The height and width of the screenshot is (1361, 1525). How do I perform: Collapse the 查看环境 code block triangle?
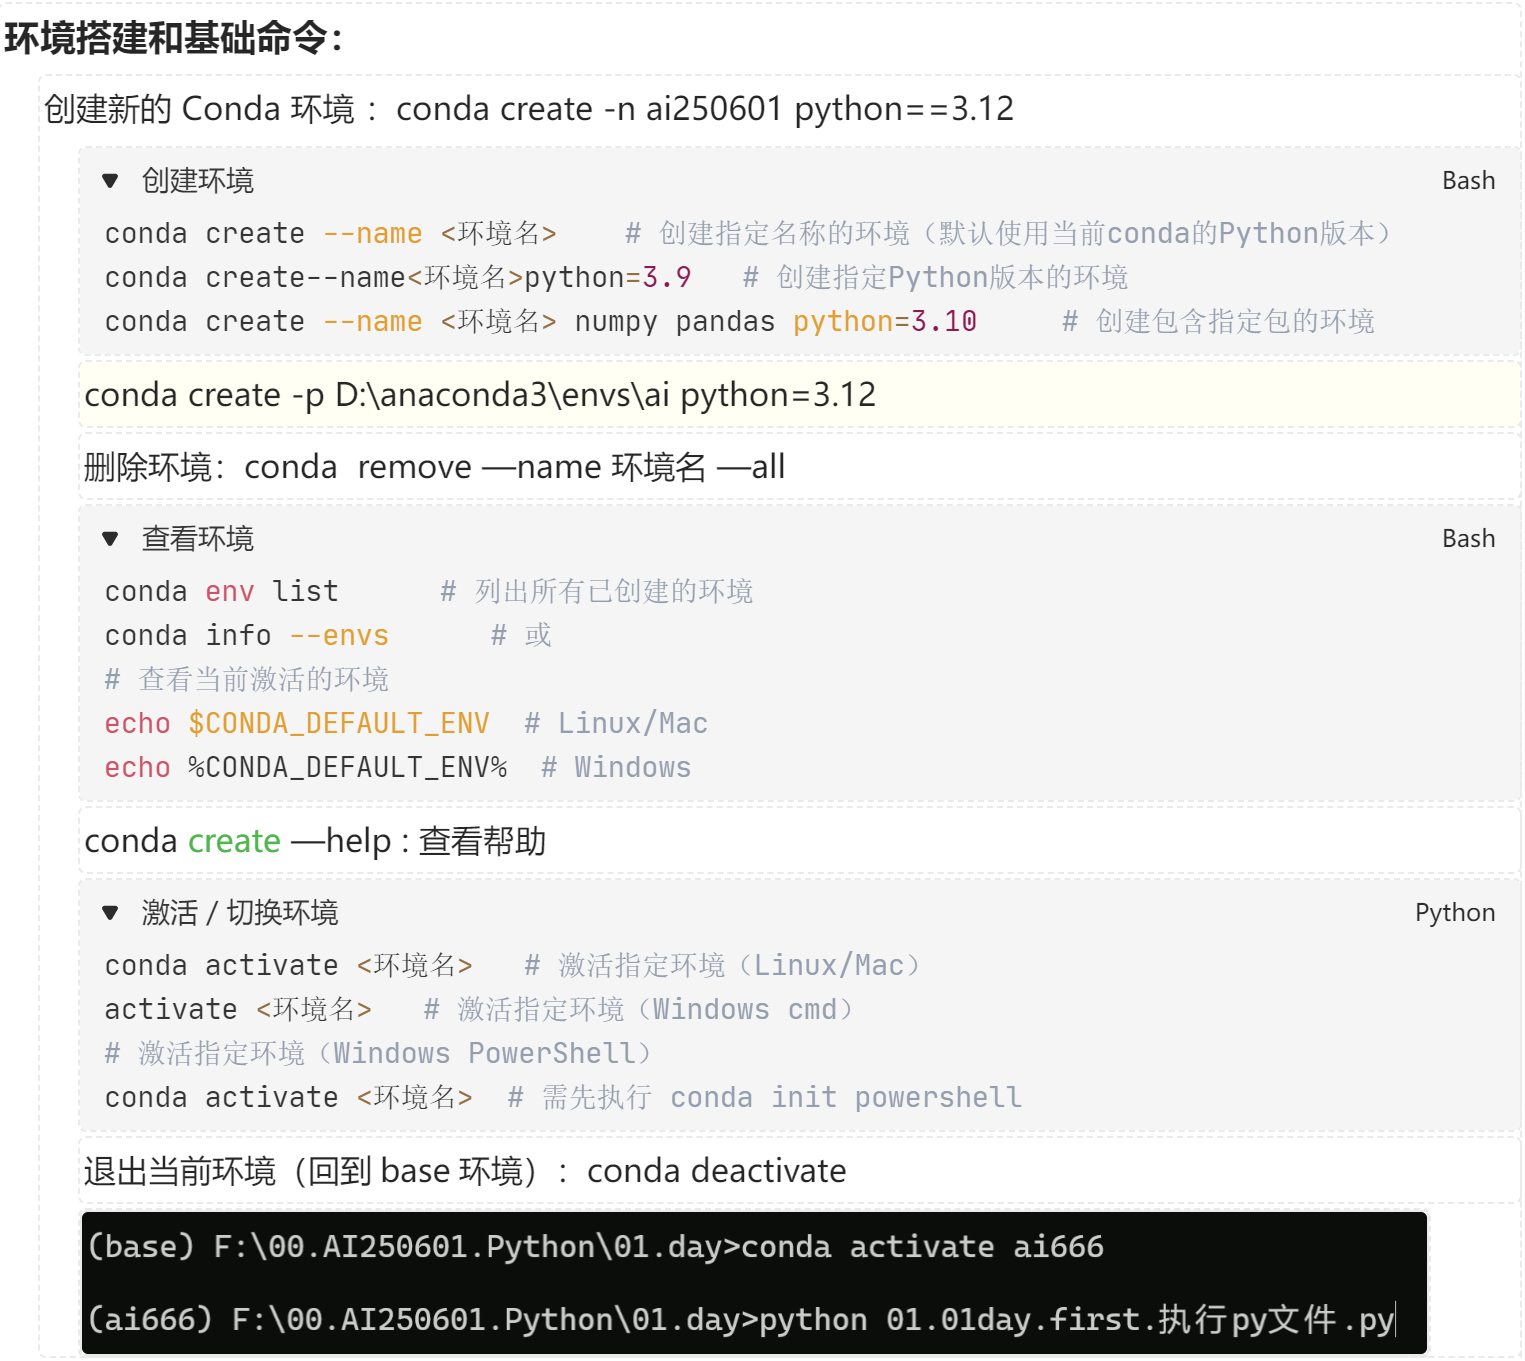111,539
